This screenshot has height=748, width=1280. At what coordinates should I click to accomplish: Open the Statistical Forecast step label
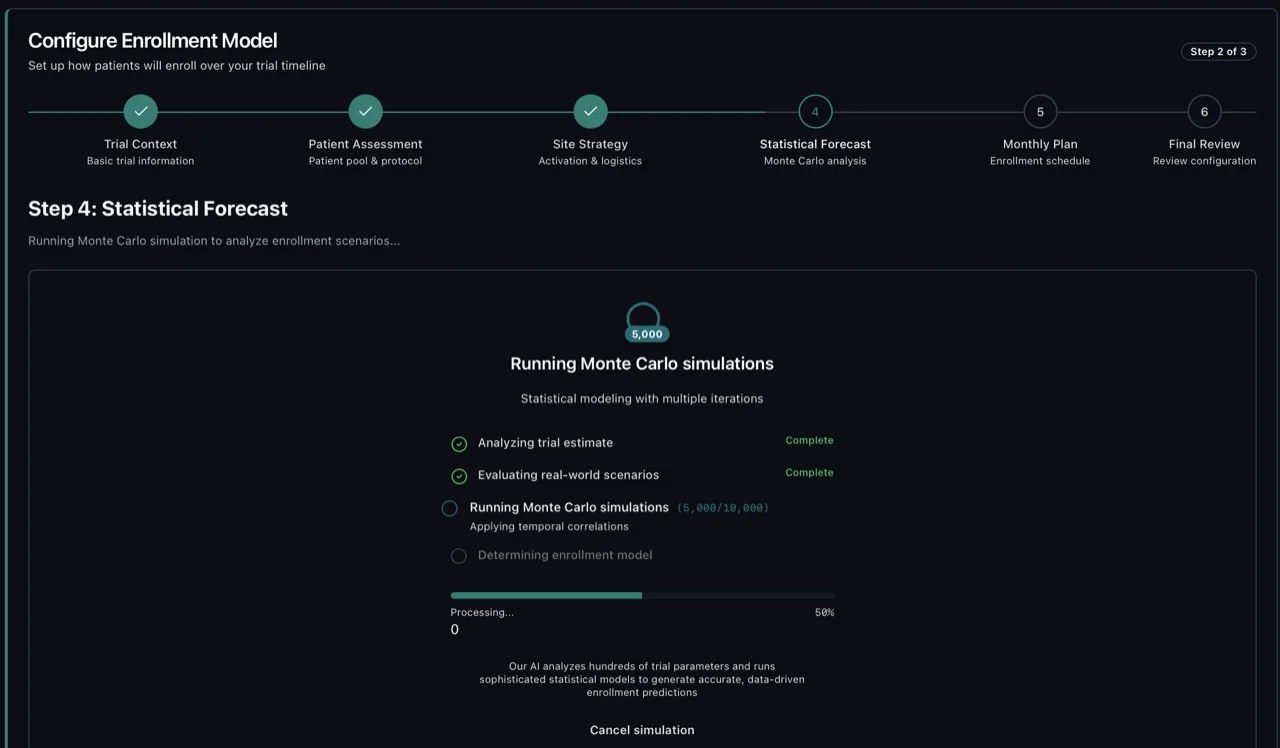(815, 144)
